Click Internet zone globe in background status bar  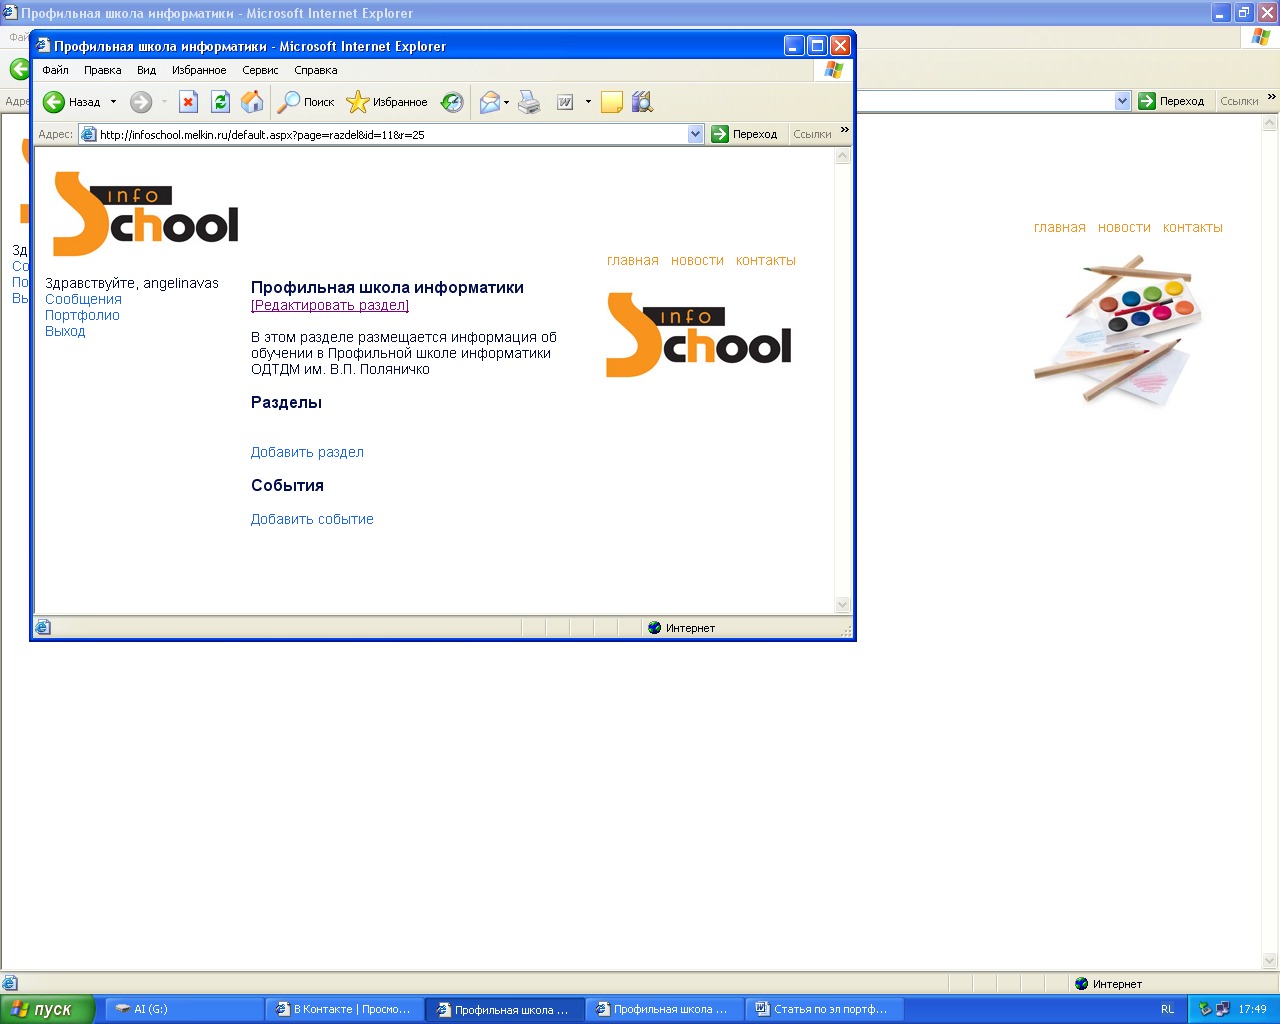(x=1081, y=984)
